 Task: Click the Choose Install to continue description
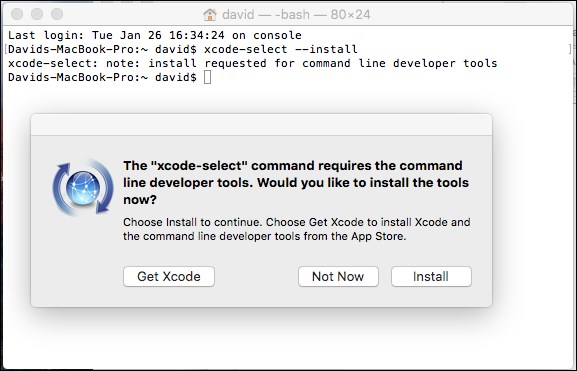pyautogui.click(x=297, y=229)
